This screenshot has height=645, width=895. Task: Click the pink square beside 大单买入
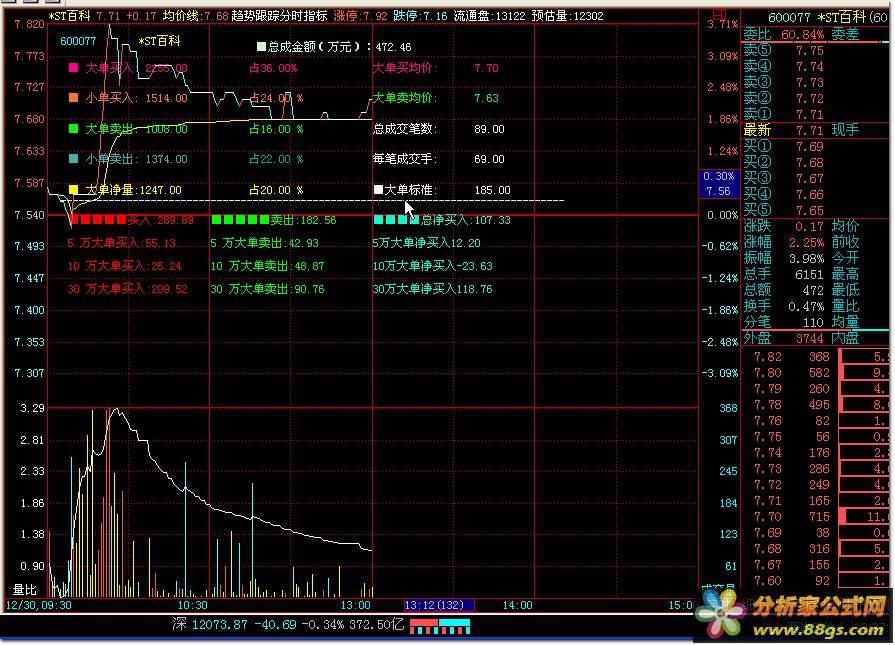point(73,68)
